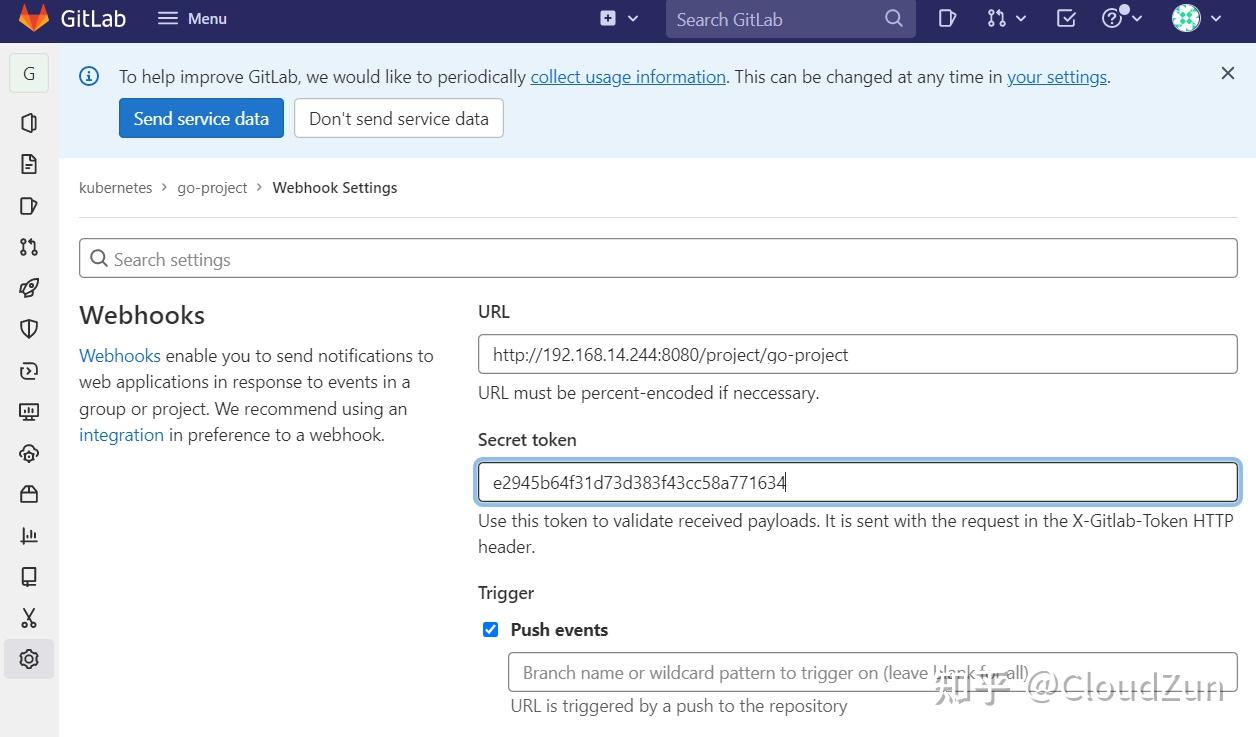Open Analytics chart icon in sidebar

[29, 536]
